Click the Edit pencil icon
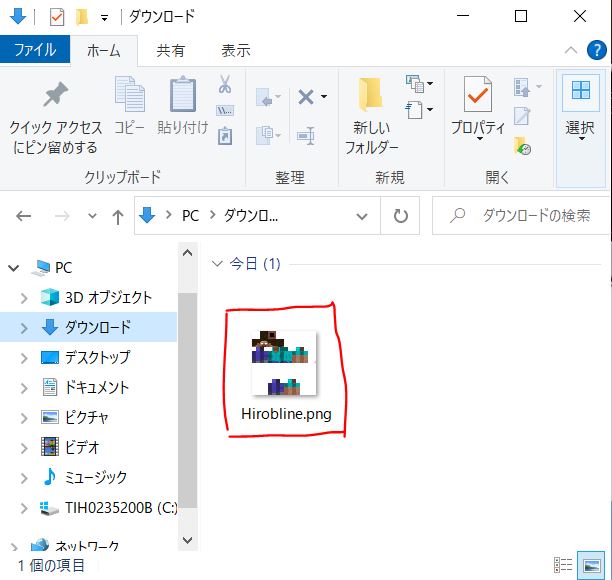The width and height of the screenshot is (612, 580). point(522,116)
